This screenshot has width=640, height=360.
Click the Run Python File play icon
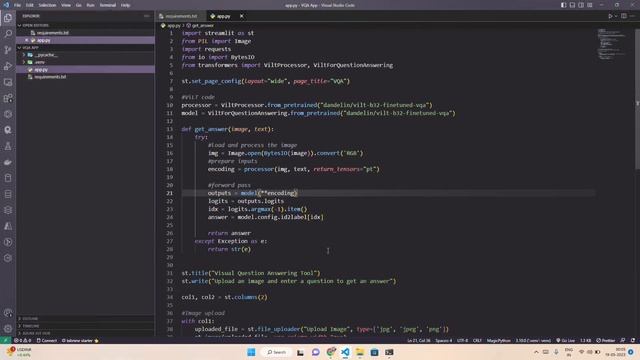(x=610, y=16)
